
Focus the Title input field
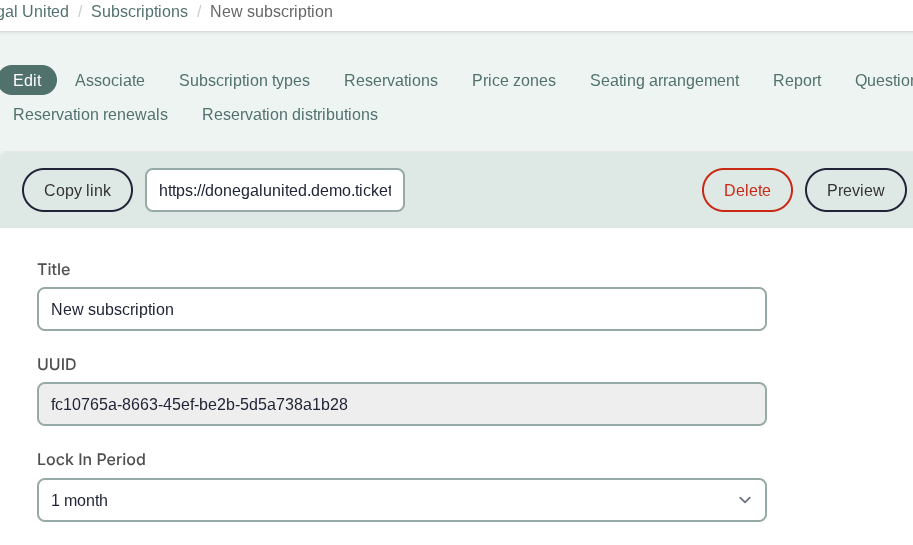[401, 309]
